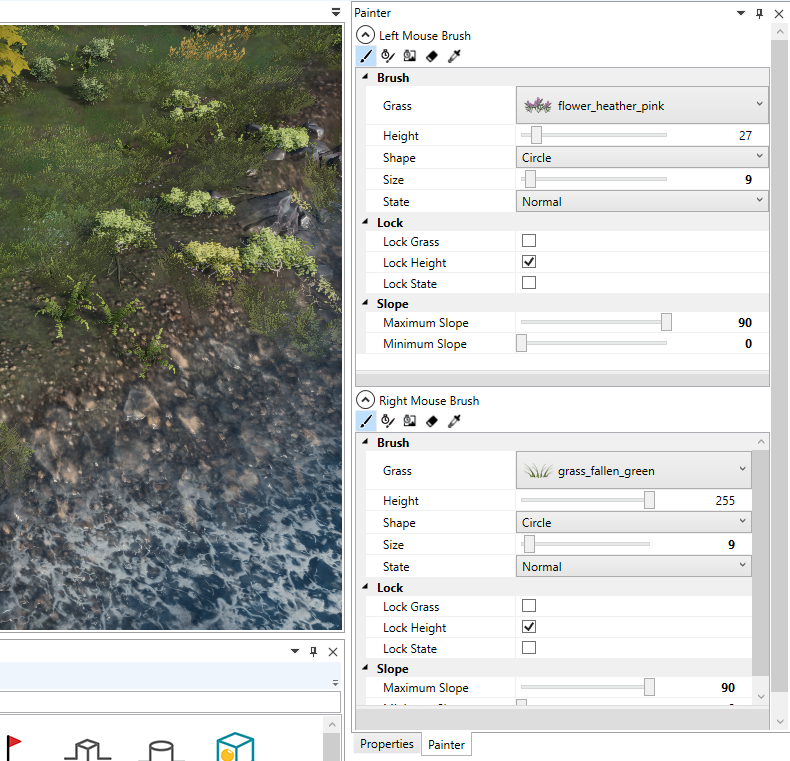
Task: Pin the Painter panel
Action: (759, 14)
